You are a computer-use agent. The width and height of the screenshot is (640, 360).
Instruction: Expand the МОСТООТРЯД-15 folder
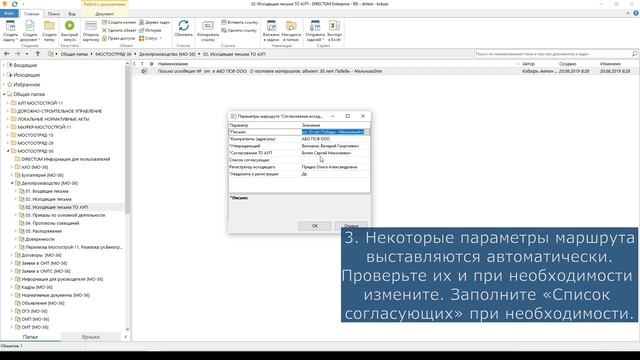8,135
